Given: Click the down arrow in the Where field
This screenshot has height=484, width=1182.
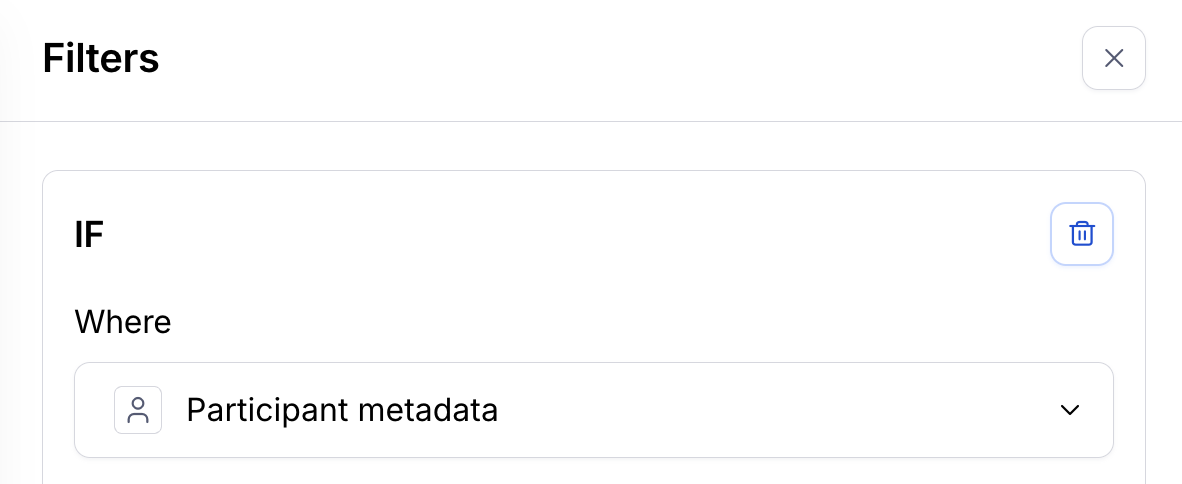Looking at the screenshot, I should tap(1069, 410).
